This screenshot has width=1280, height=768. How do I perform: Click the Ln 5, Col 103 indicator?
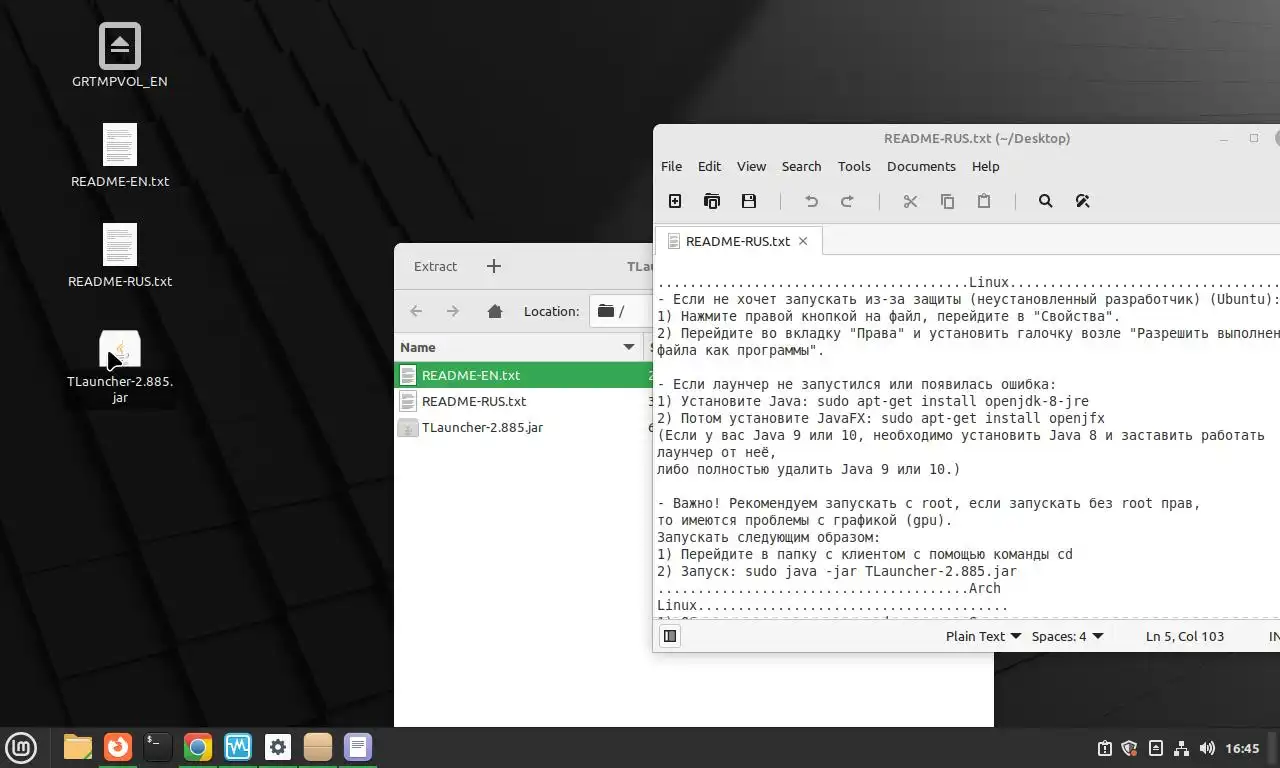tap(1185, 636)
